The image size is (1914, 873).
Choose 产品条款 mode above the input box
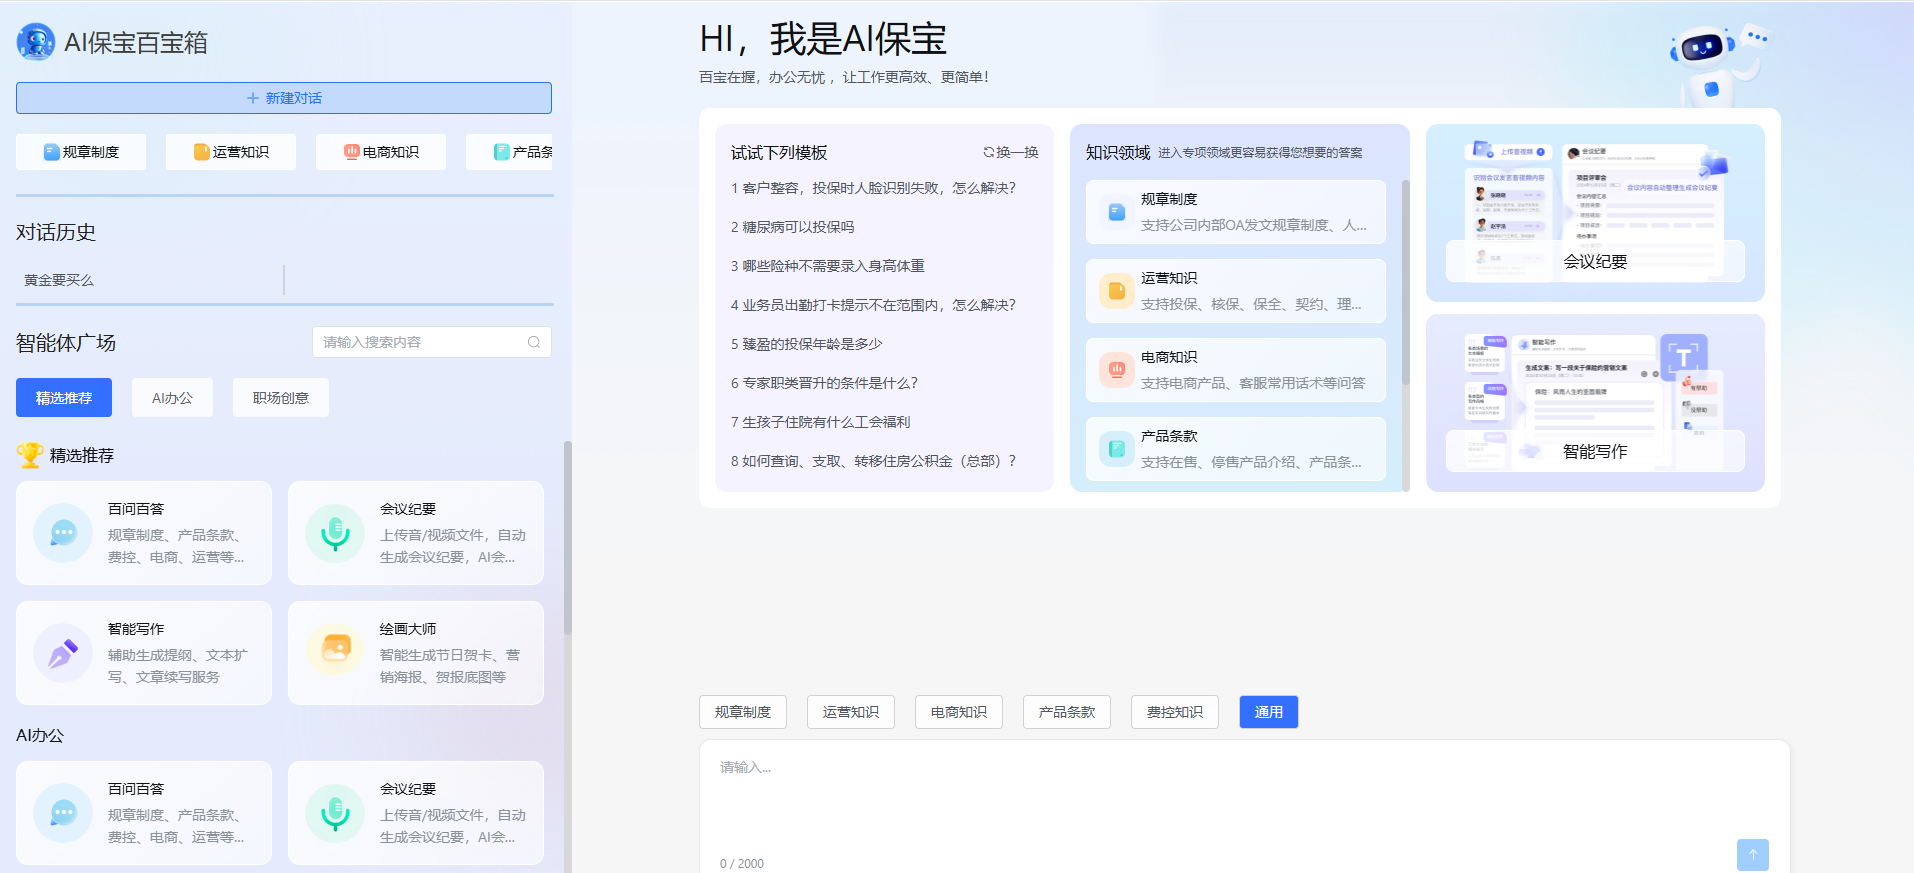click(x=1066, y=712)
